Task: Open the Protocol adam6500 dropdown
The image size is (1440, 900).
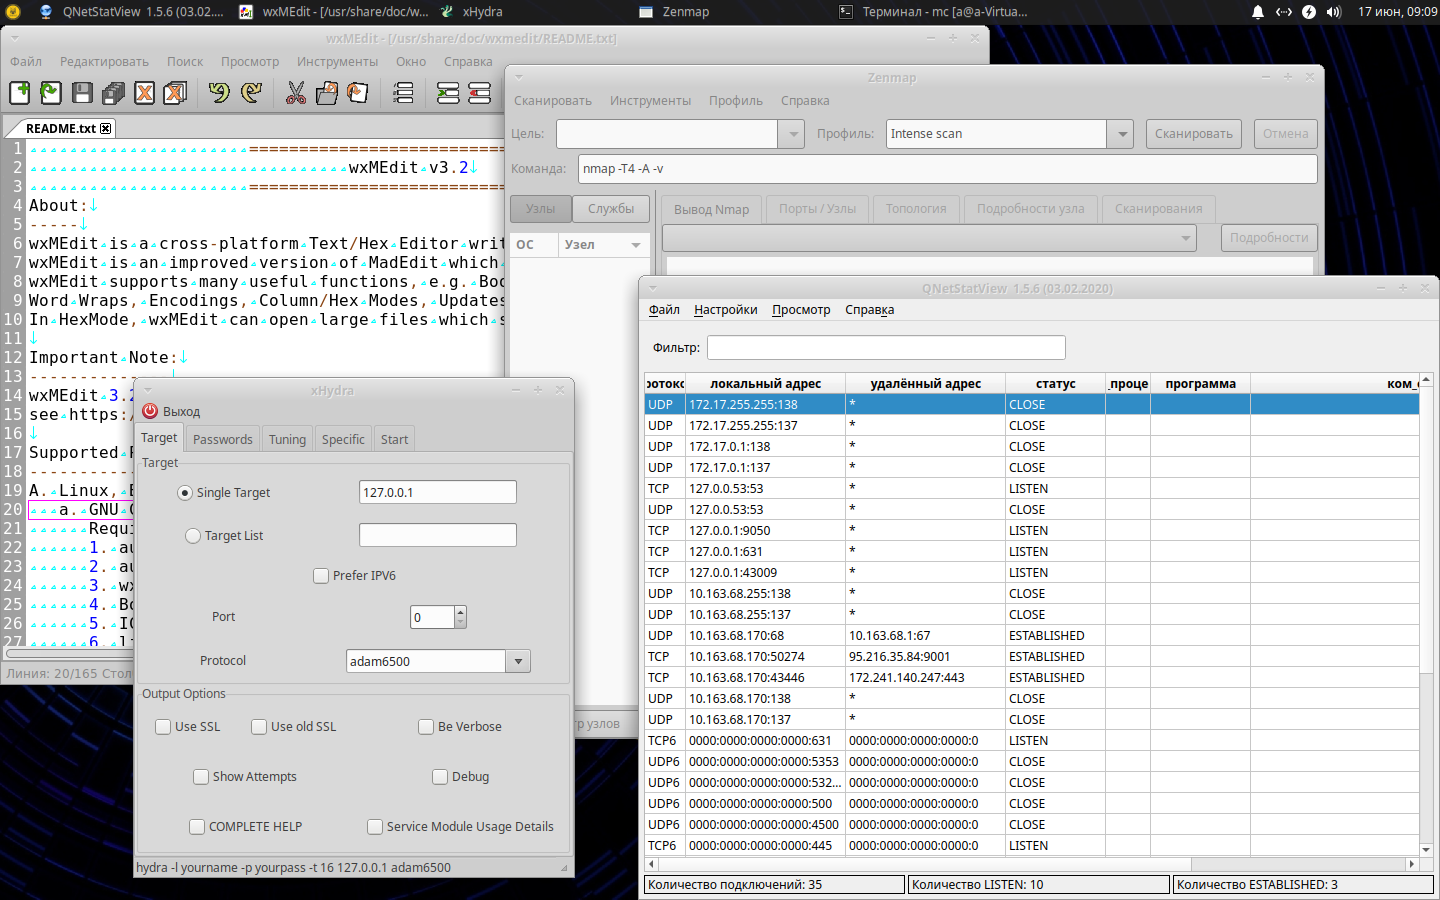Action: [518, 661]
